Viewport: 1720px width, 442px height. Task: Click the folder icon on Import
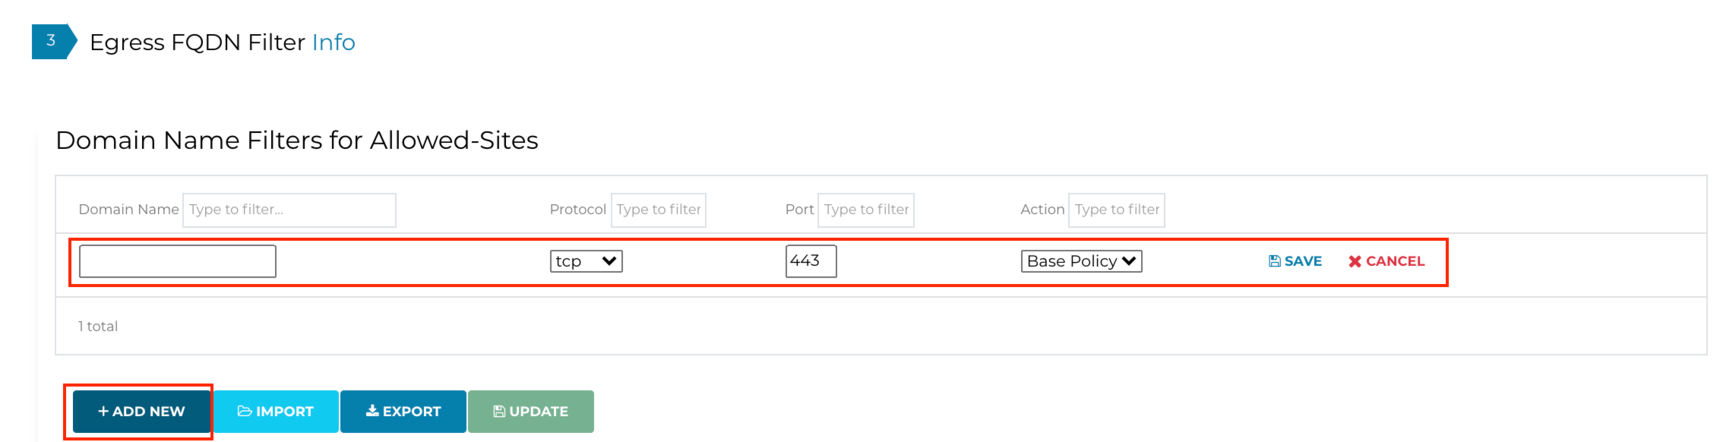coord(244,411)
